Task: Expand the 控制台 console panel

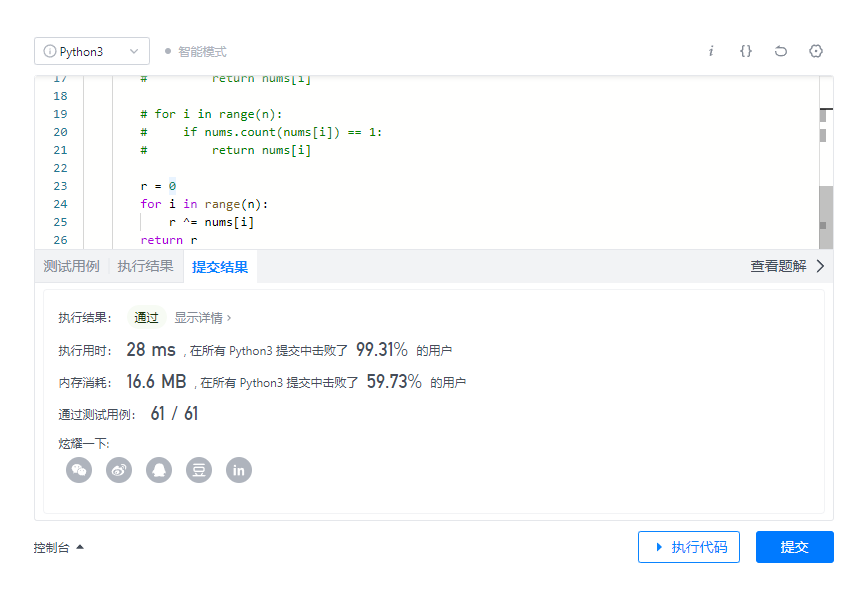Action: 58,547
